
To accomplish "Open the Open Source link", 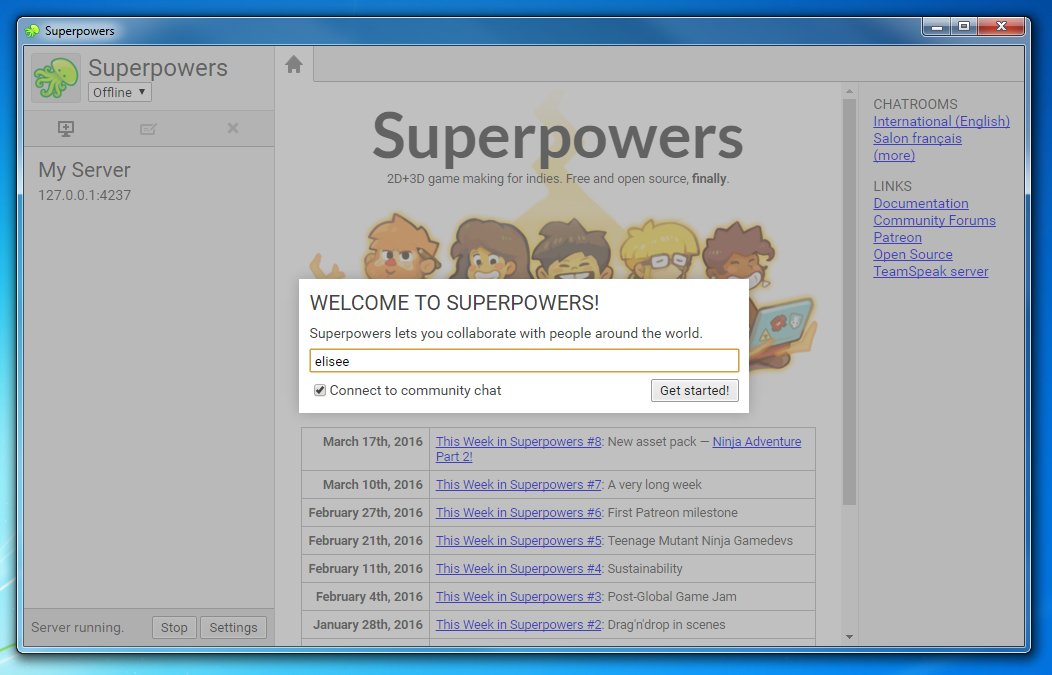I will [x=912, y=254].
